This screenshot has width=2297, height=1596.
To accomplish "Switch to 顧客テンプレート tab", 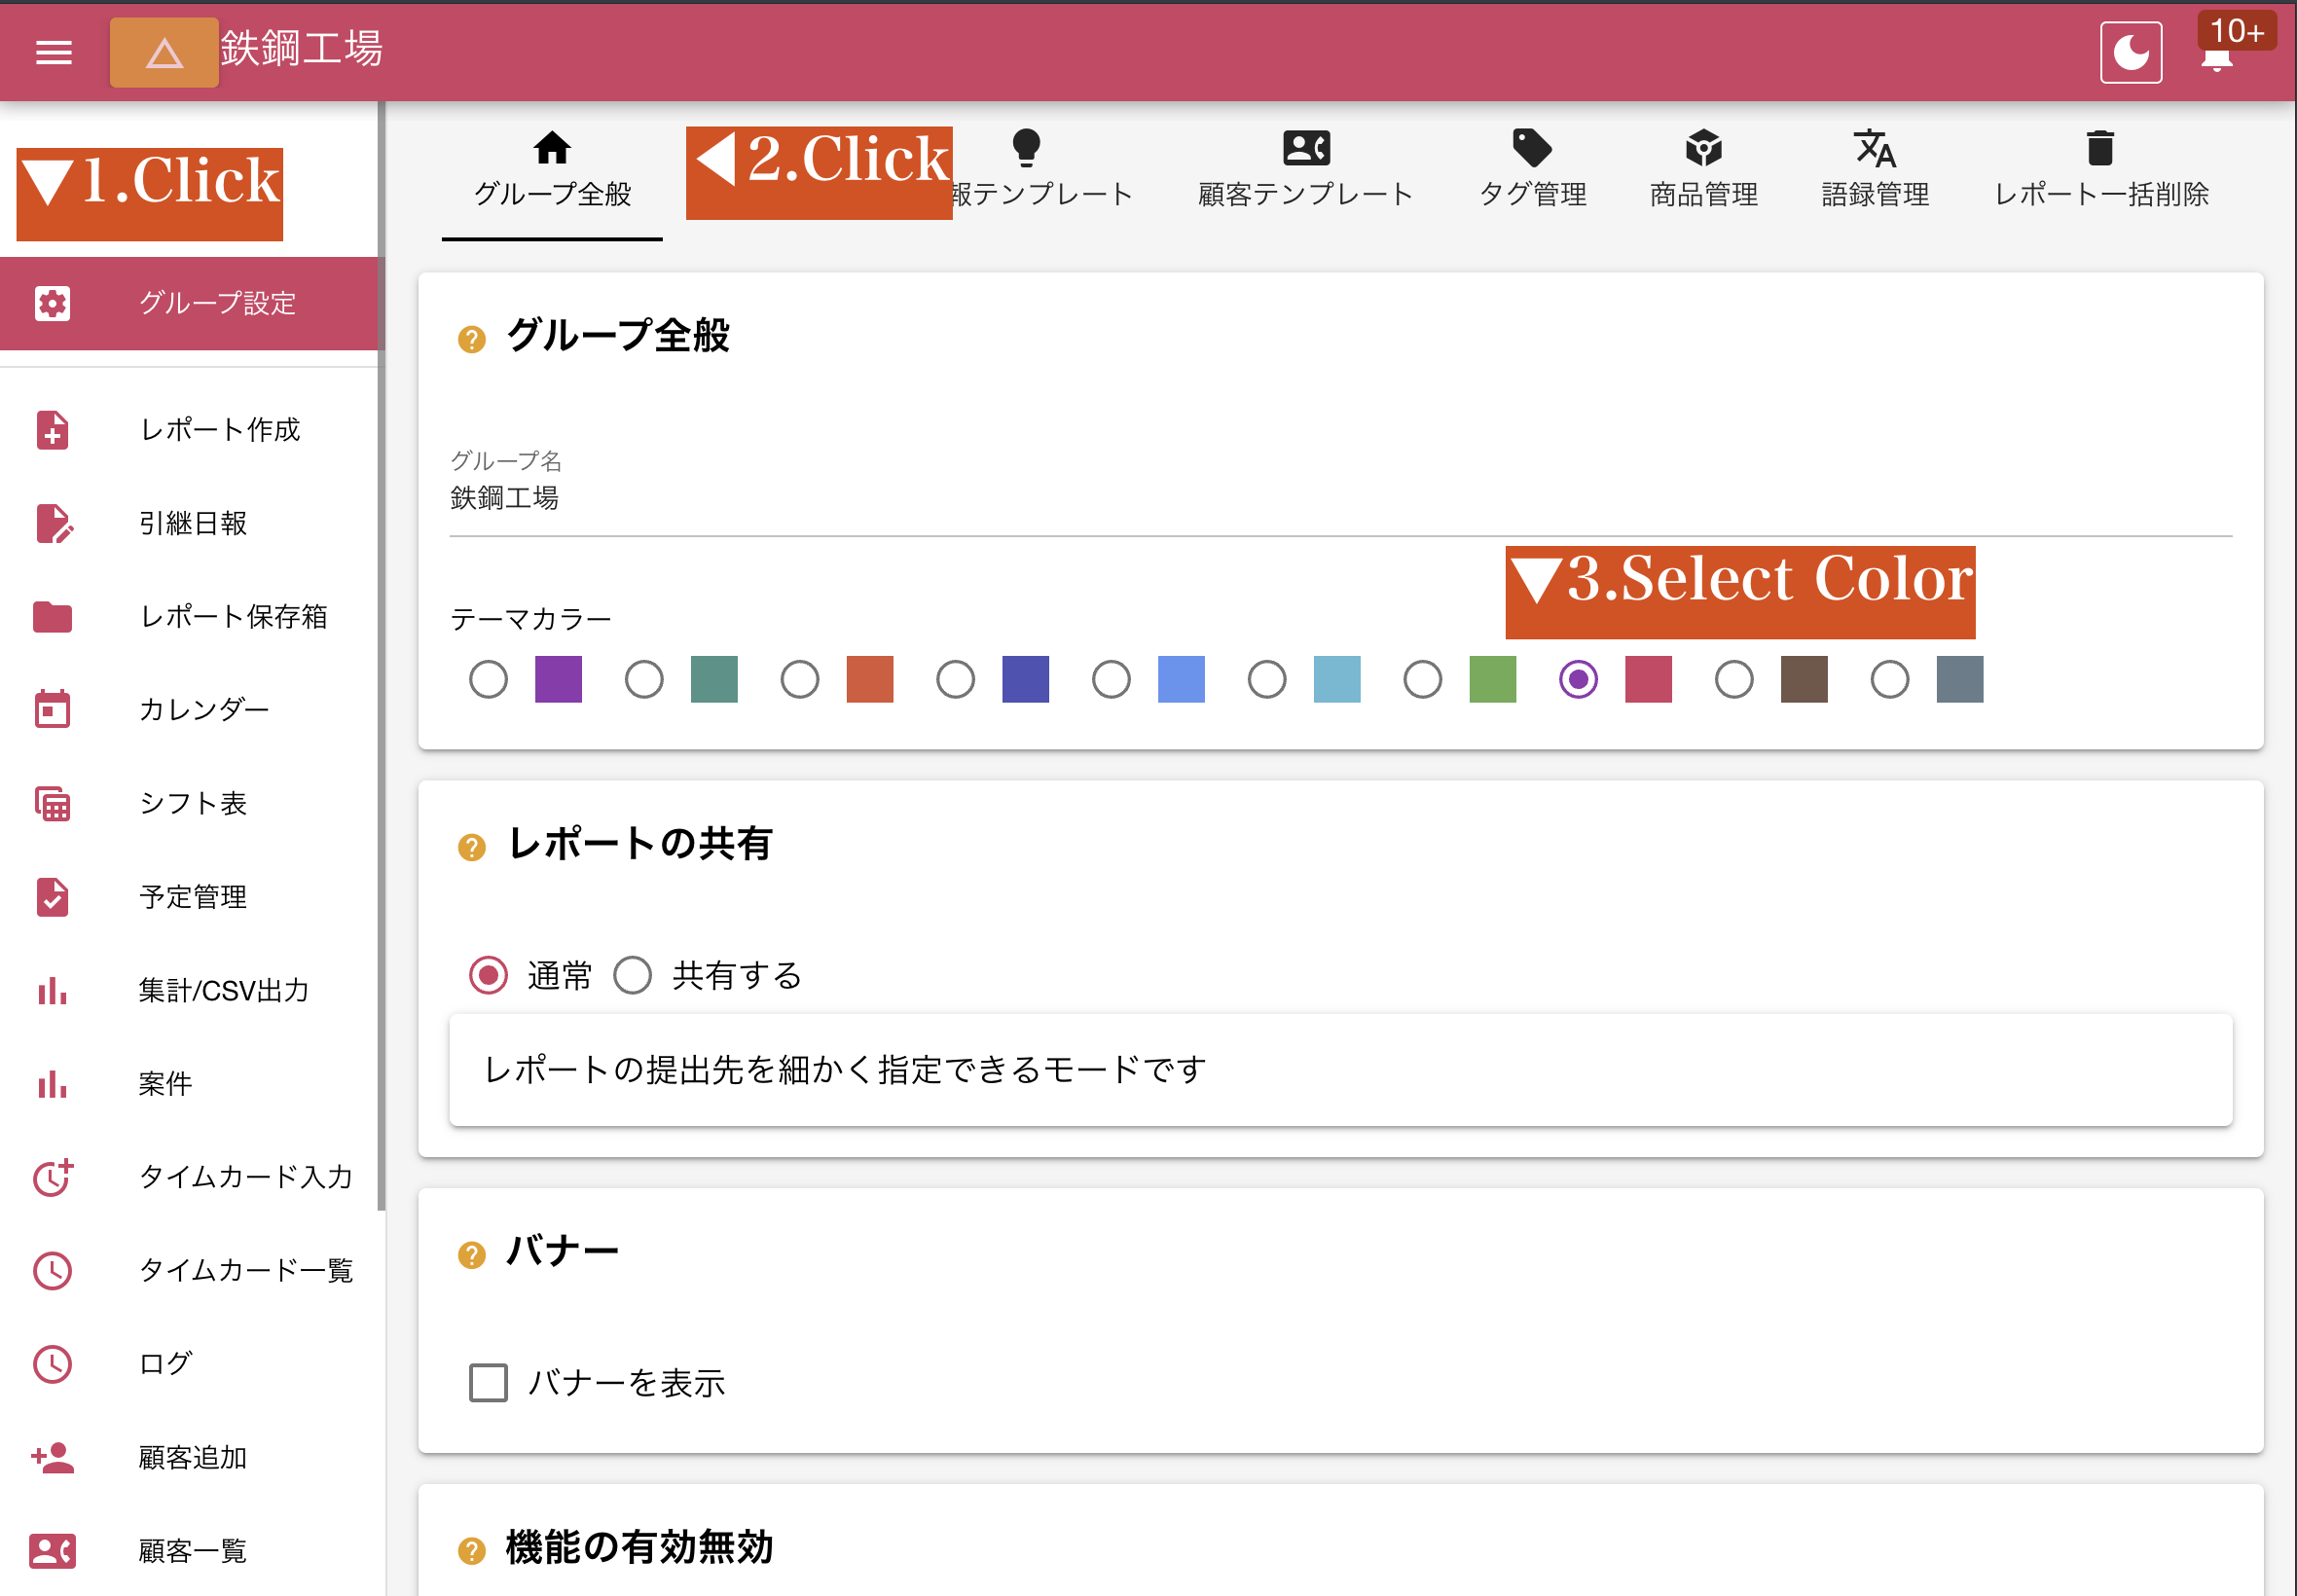I will point(1305,170).
